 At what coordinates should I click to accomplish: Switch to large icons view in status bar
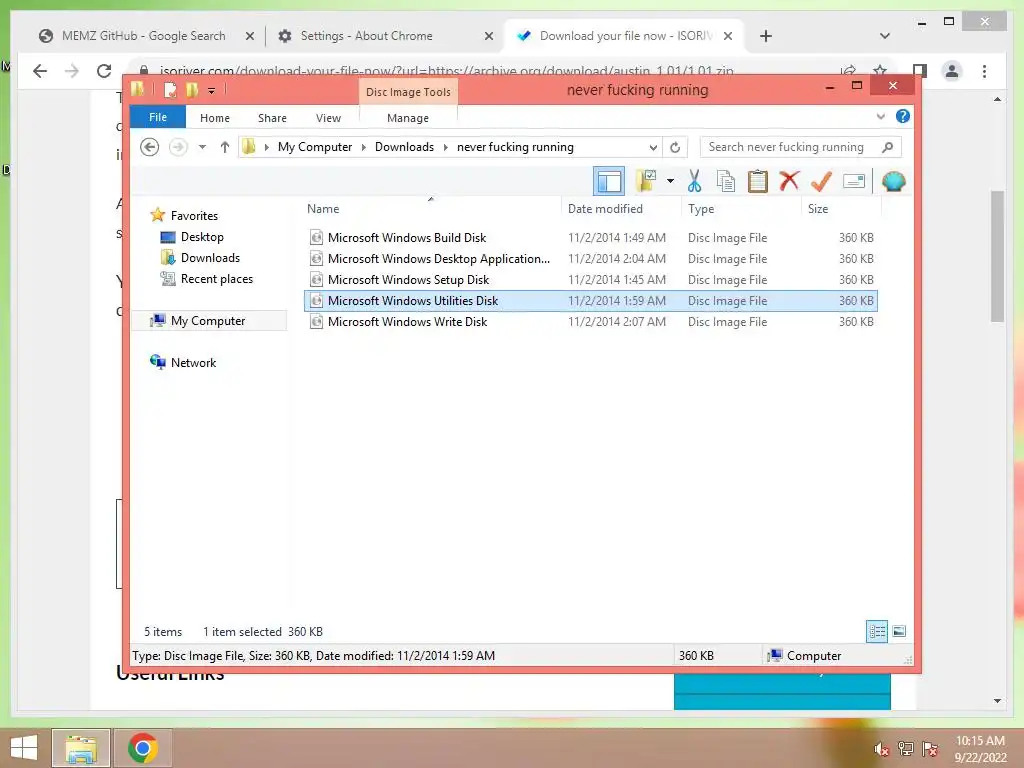[x=899, y=631]
